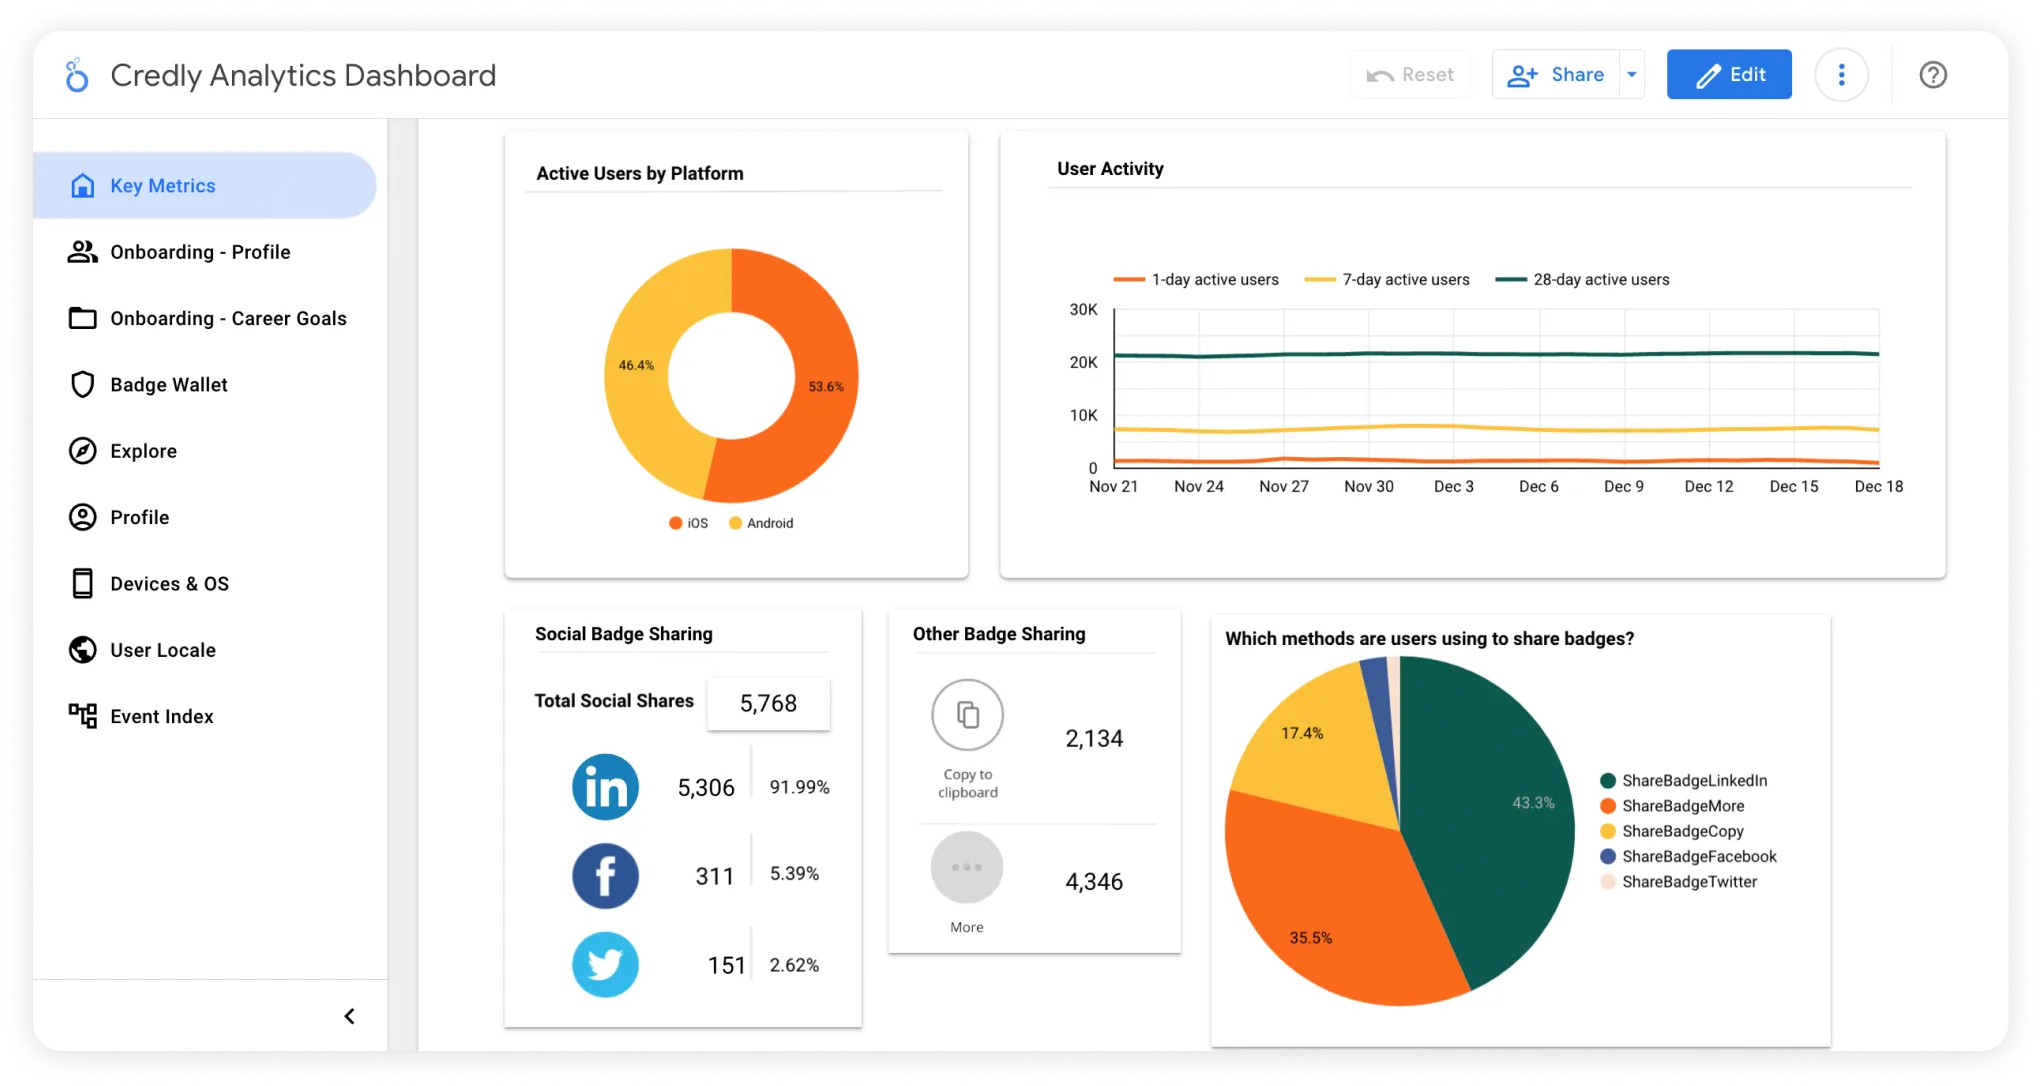Open the Event Index page label
The height and width of the screenshot is (1086, 2042).
[x=162, y=716]
